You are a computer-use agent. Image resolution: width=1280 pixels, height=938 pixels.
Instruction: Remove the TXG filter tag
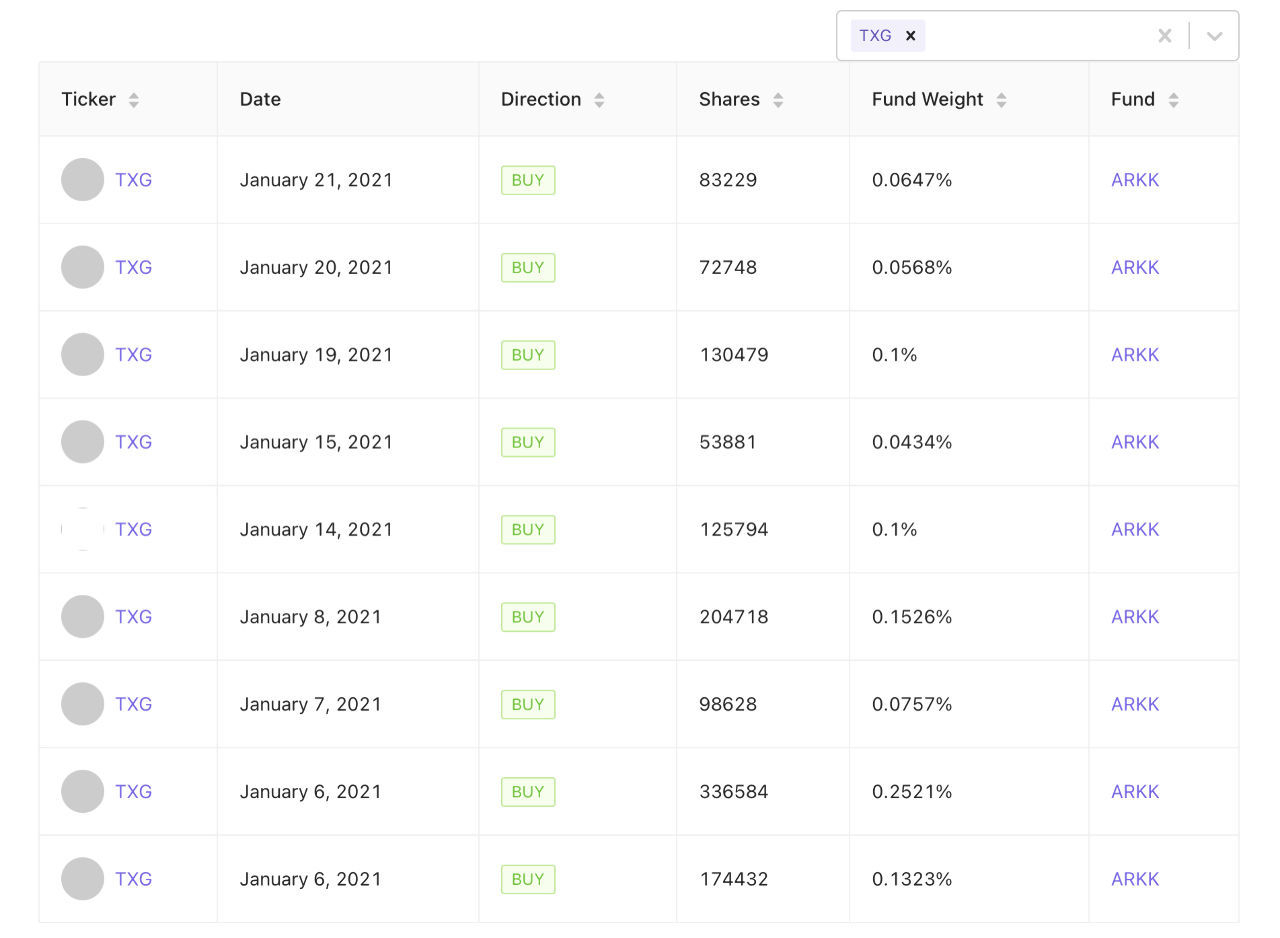[910, 36]
